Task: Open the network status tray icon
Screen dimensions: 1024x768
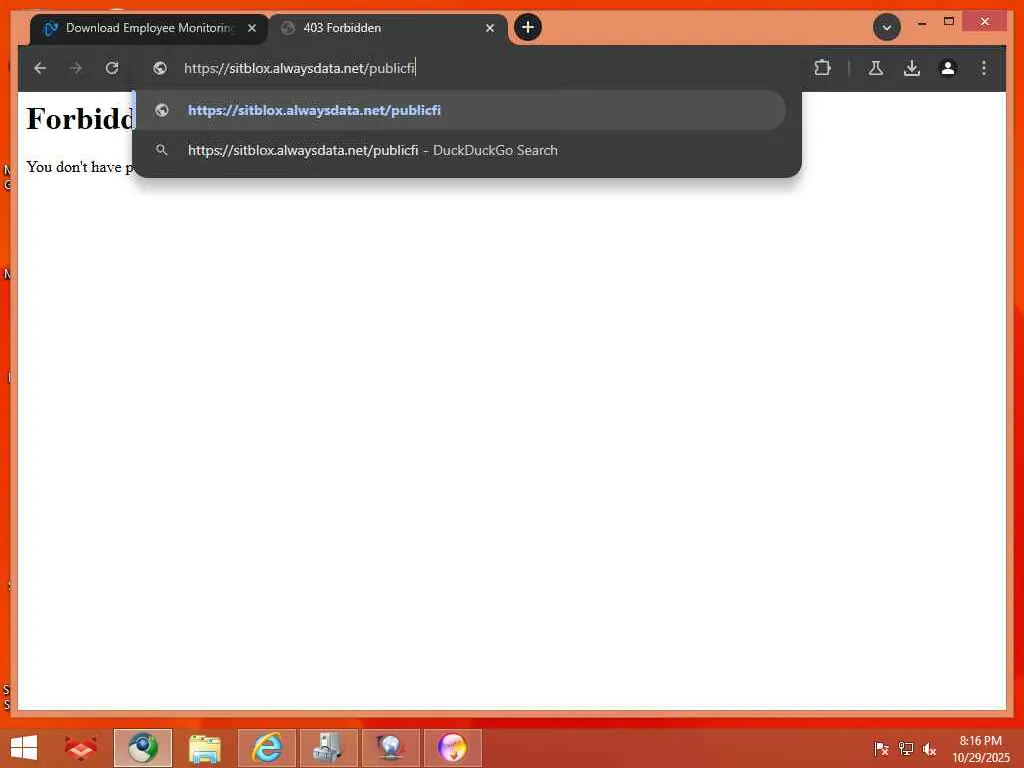Action: (906, 748)
